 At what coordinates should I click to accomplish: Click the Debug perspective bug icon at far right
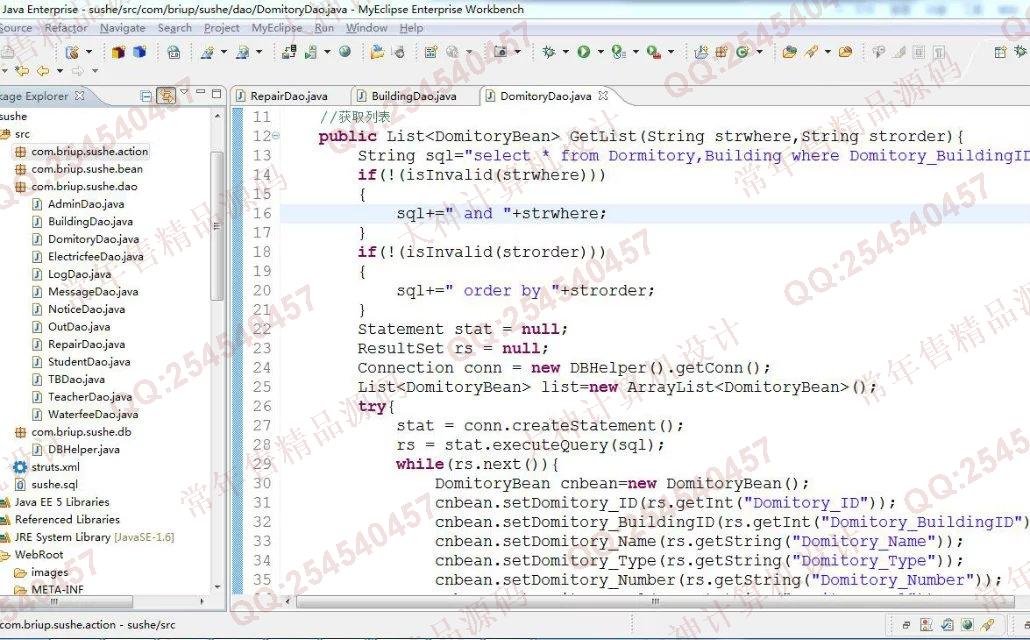(1021, 52)
